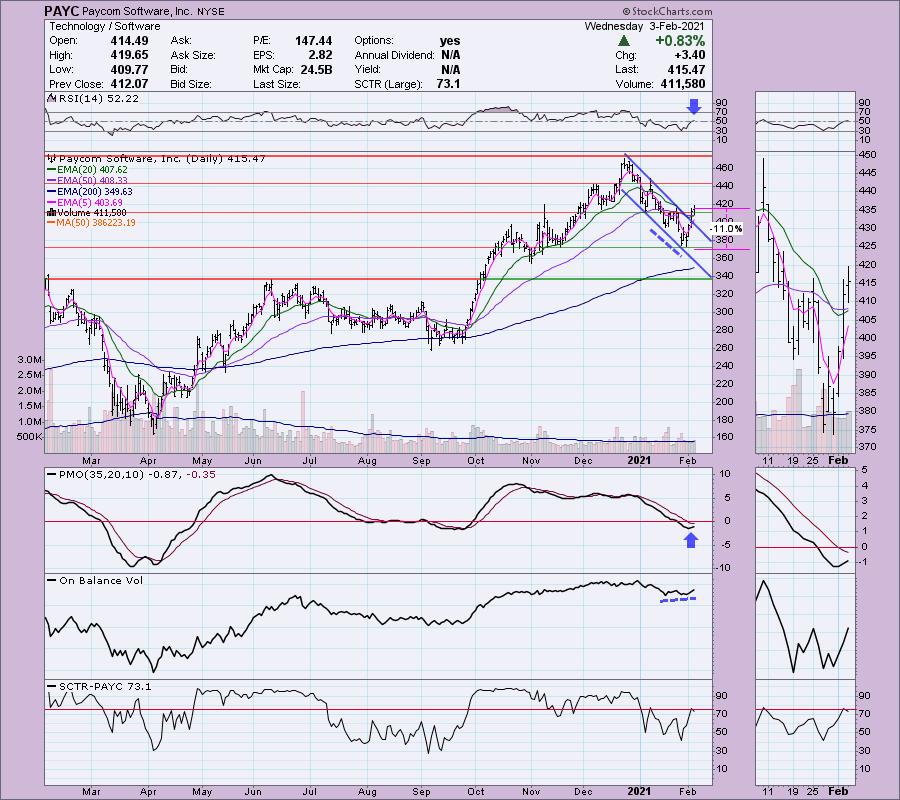Click the Prev Close value 412.07
This screenshot has height=800, width=900.
129,84
